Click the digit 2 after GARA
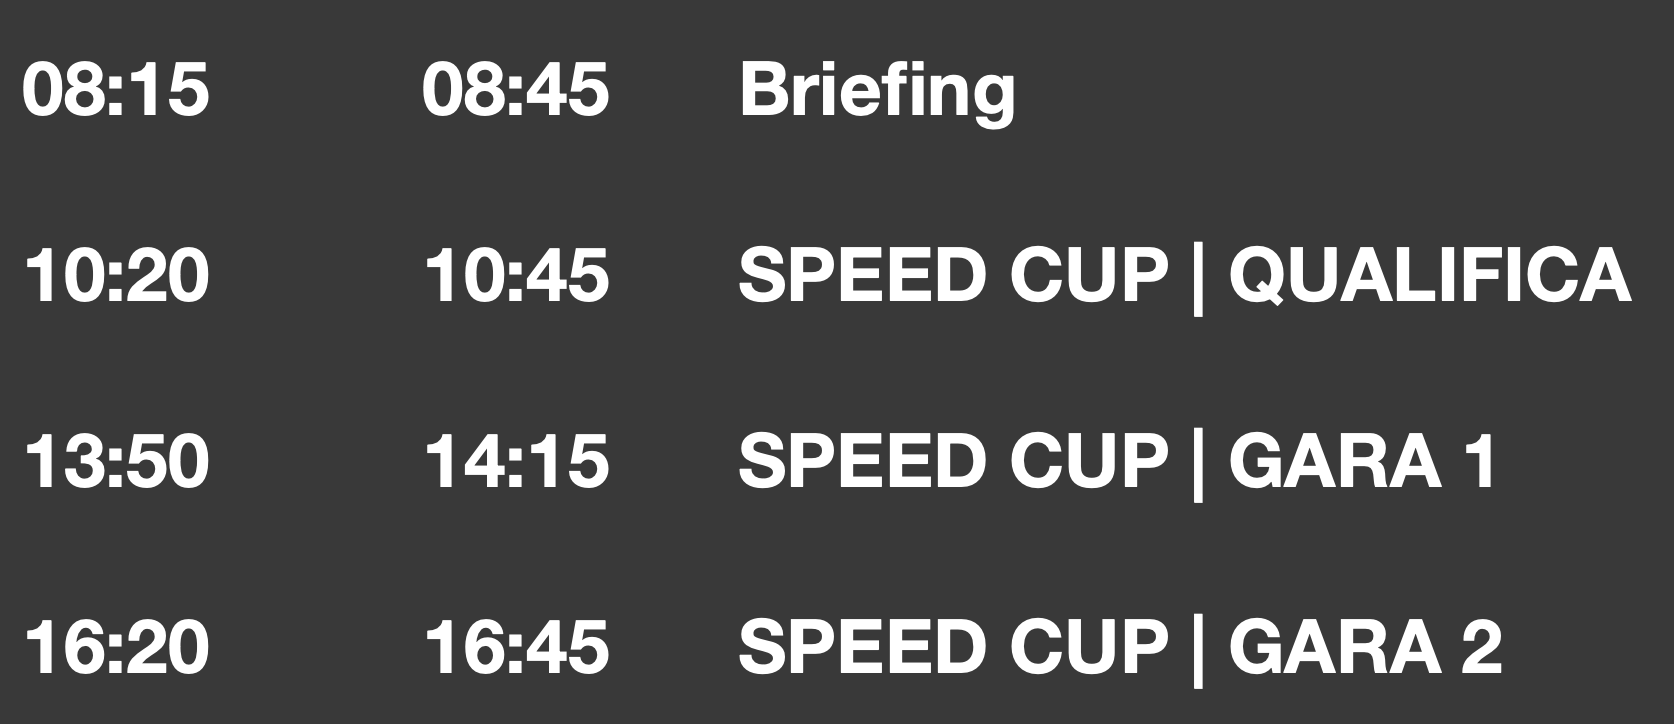This screenshot has height=724, width=1674. pos(1481,646)
